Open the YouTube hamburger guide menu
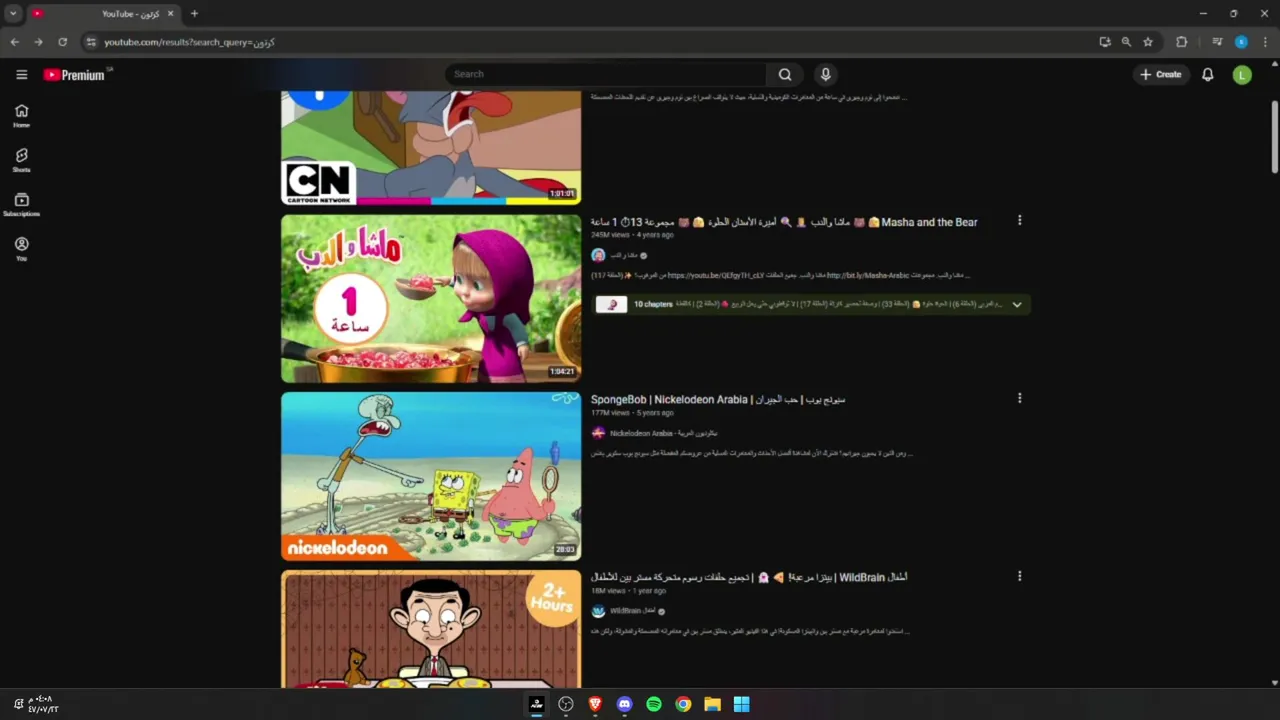The width and height of the screenshot is (1280, 720). click(x=21, y=74)
